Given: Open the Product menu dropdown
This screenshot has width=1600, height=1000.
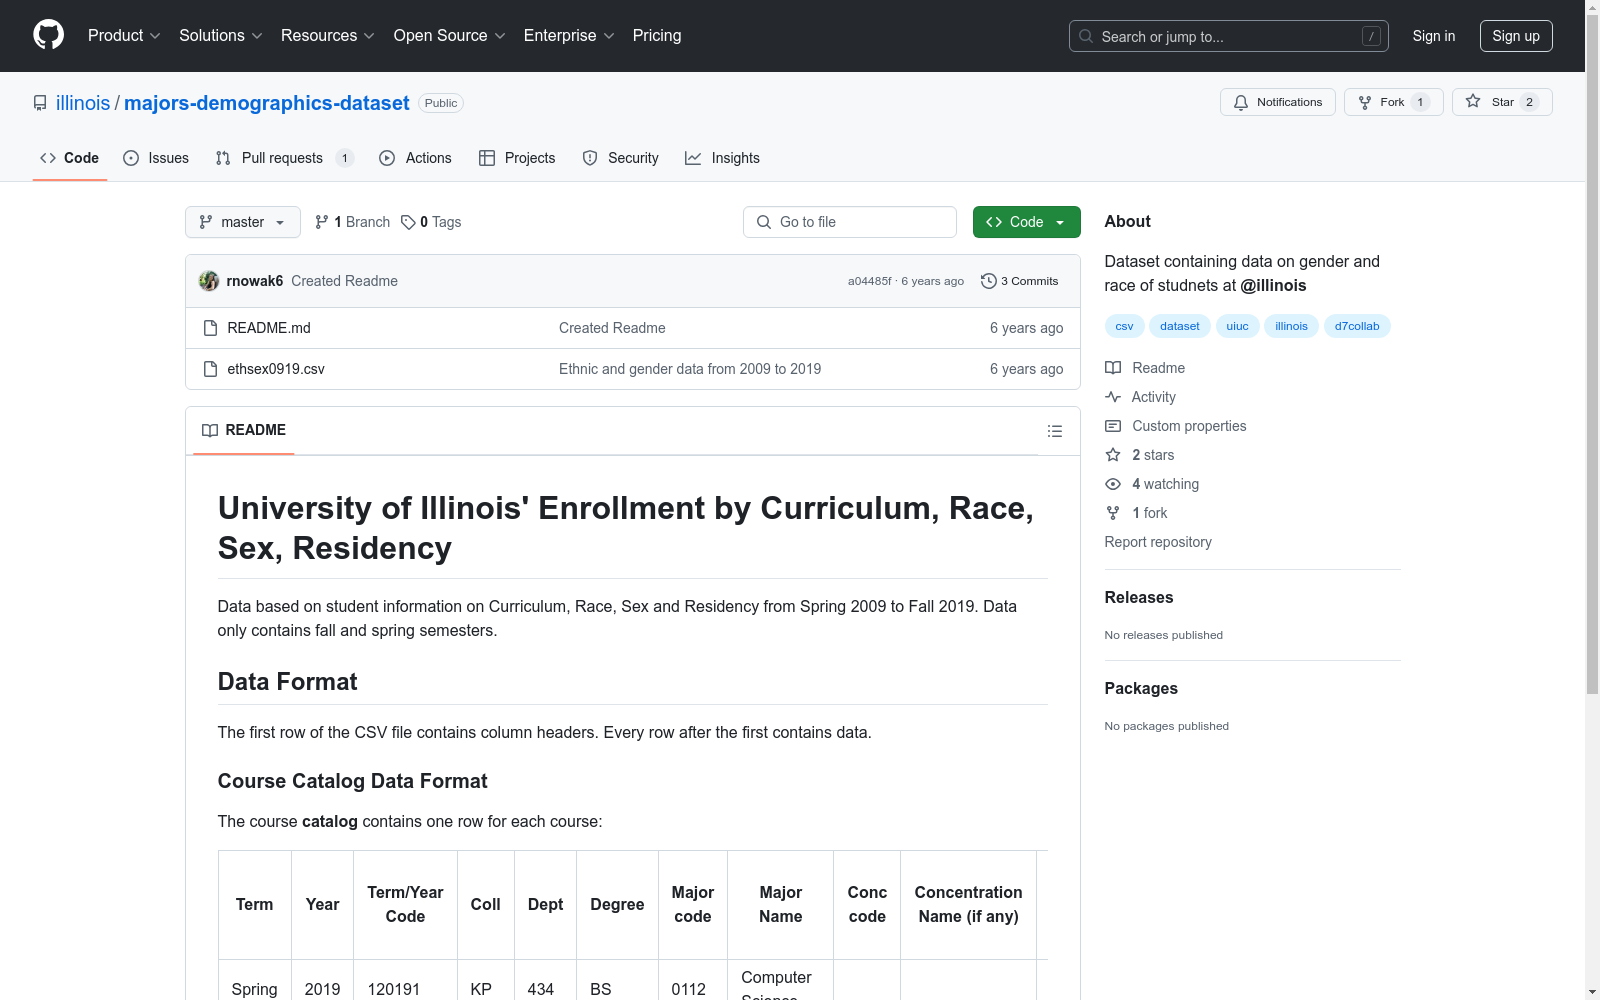Looking at the screenshot, I should pos(124,35).
